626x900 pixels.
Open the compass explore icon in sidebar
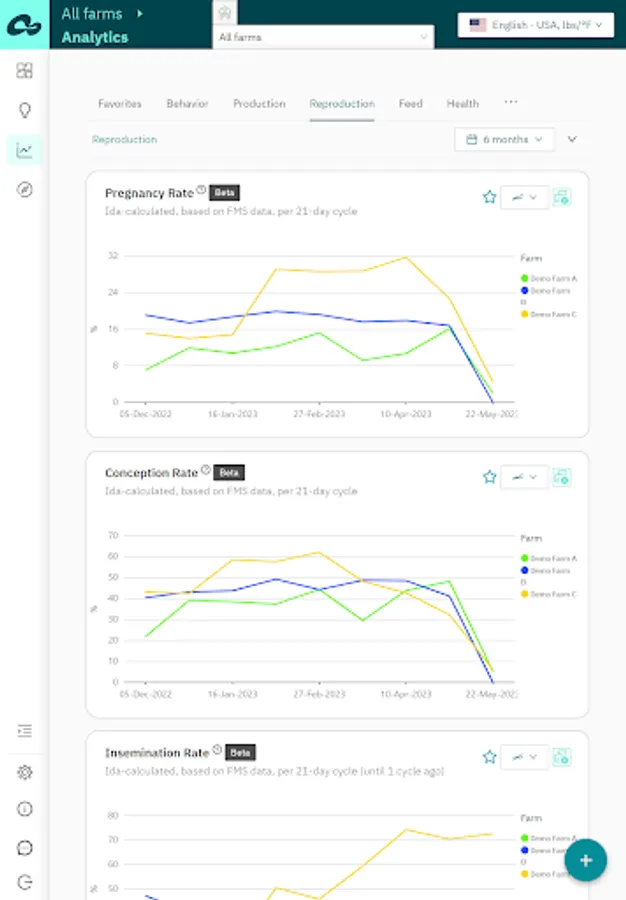pyautogui.click(x=25, y=189)
